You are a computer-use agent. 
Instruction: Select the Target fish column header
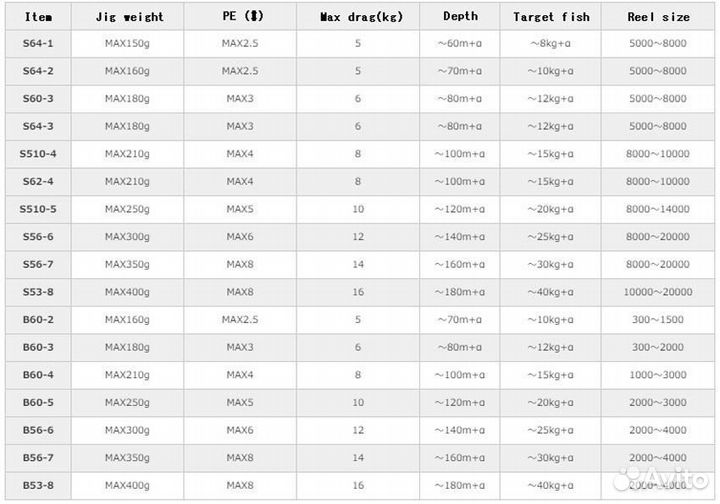(551, 17)
